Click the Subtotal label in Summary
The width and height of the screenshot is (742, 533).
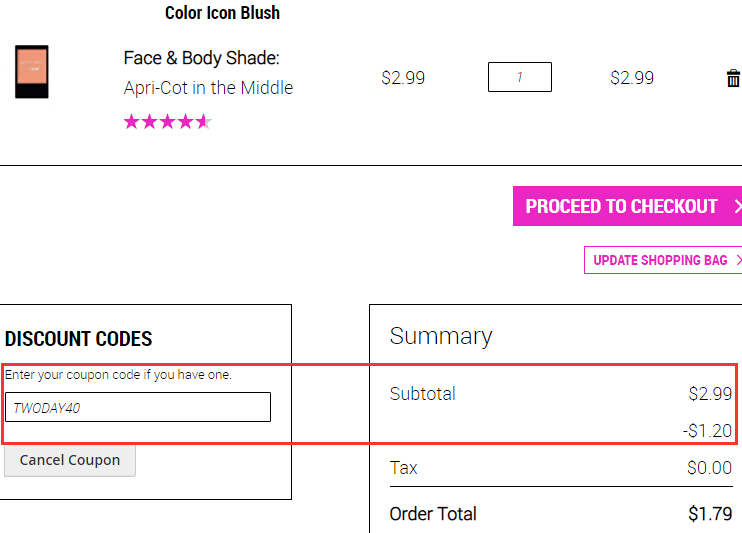click(x=423, y=394)
